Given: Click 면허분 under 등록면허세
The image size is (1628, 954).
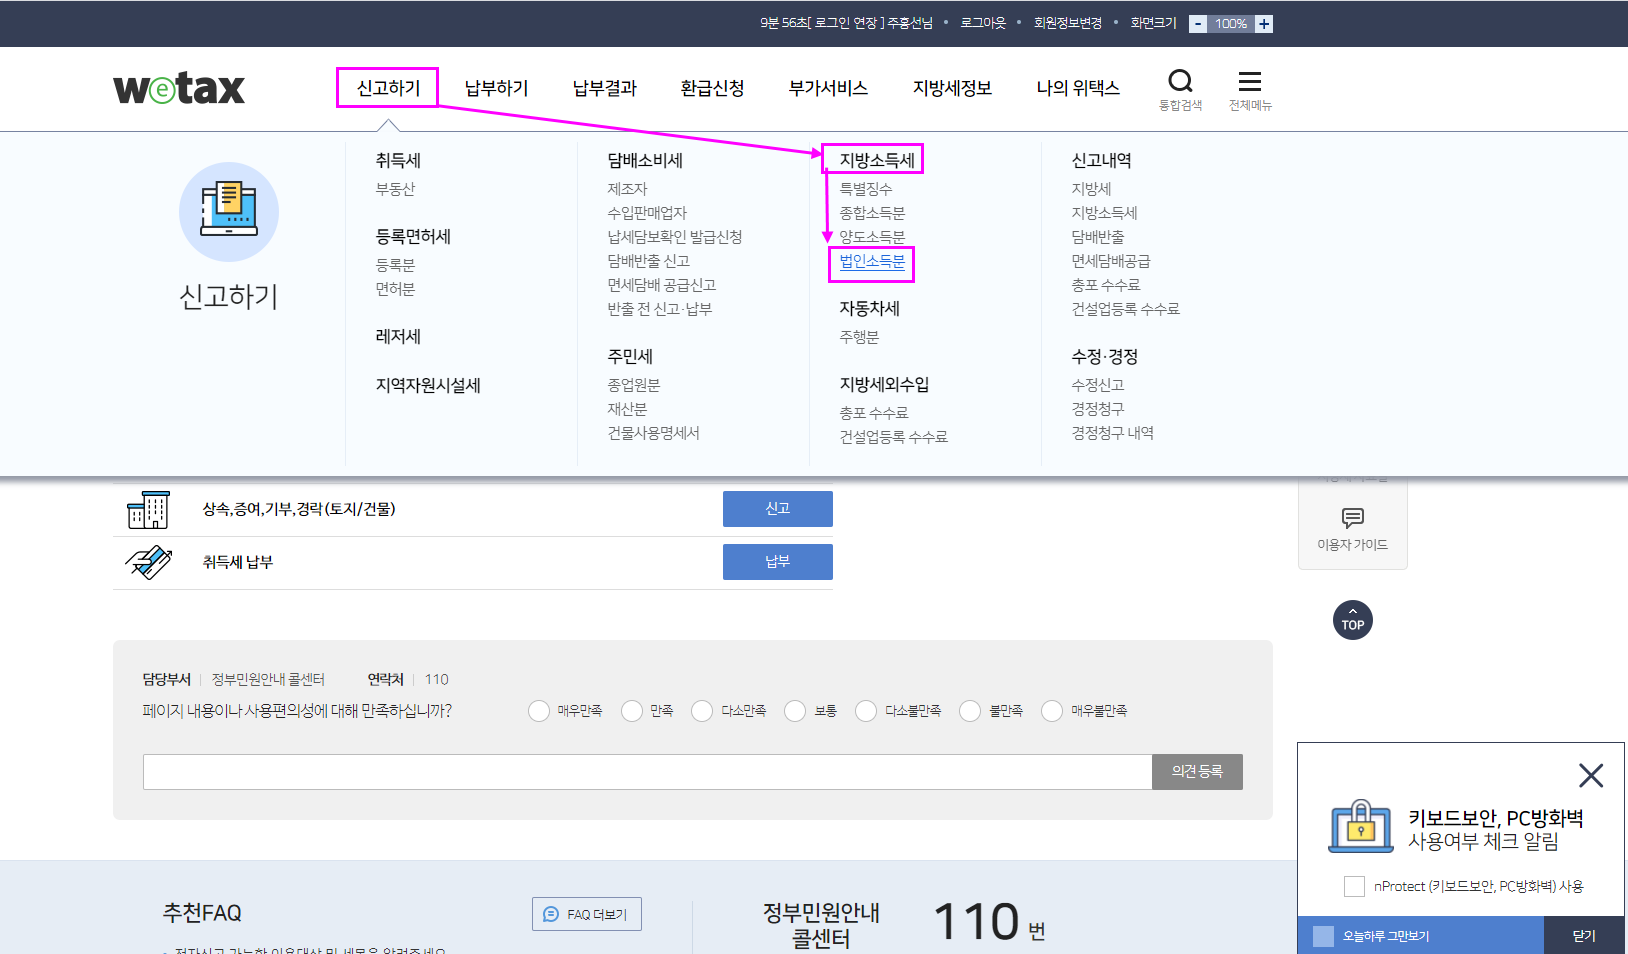Looking at the screenshot, I should pyautogui.click(x=395, y=289).
